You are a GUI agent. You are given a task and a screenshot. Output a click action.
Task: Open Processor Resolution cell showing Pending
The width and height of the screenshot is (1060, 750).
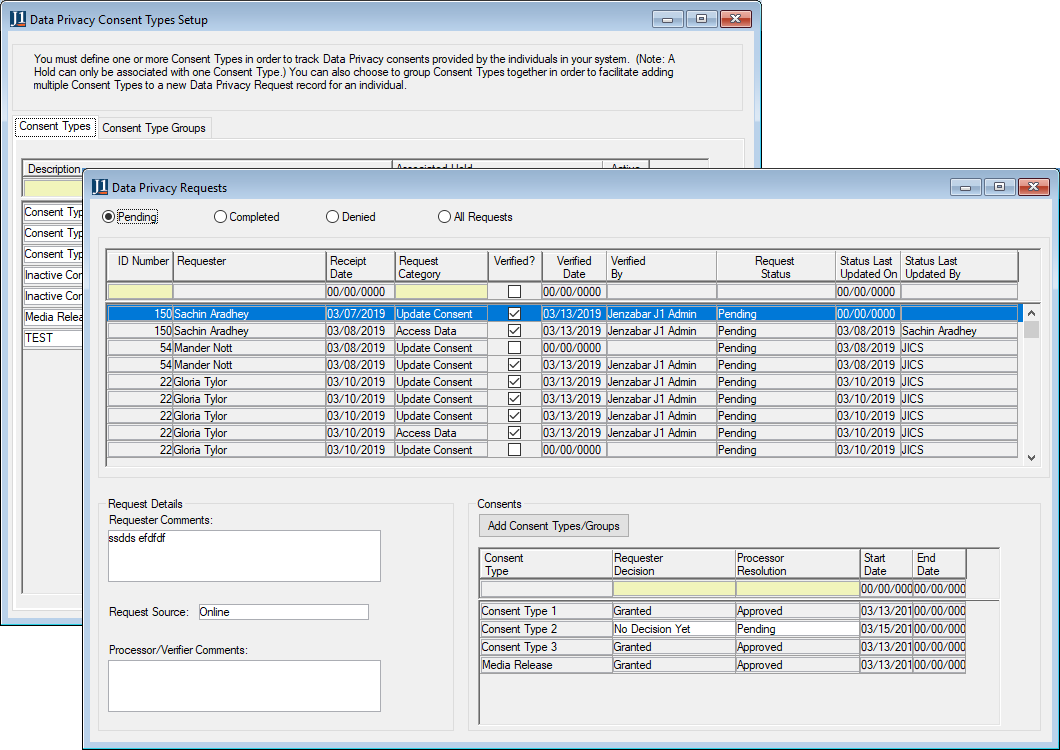(796, 629)
